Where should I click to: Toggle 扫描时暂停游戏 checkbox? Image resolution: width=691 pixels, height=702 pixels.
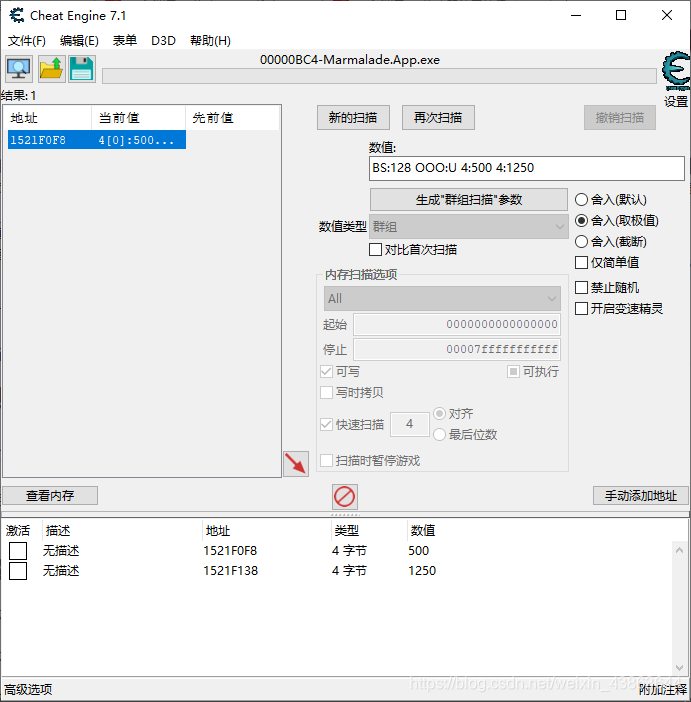(x=370, y=461)
